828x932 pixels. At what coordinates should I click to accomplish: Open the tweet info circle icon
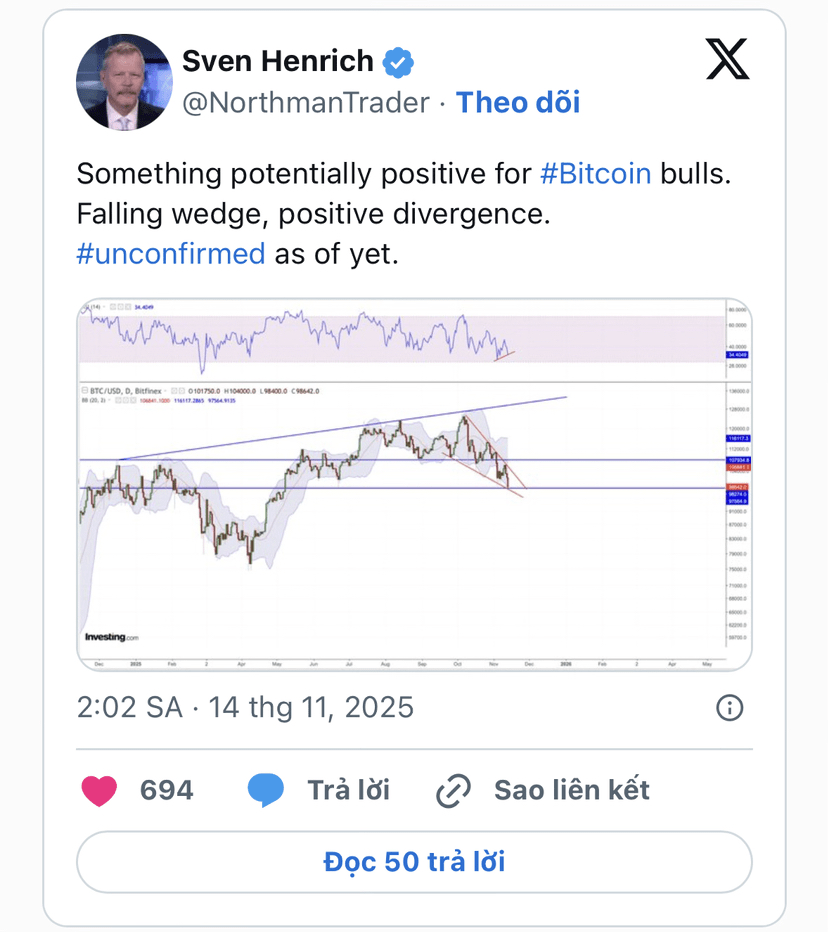(x=730, y=708)
